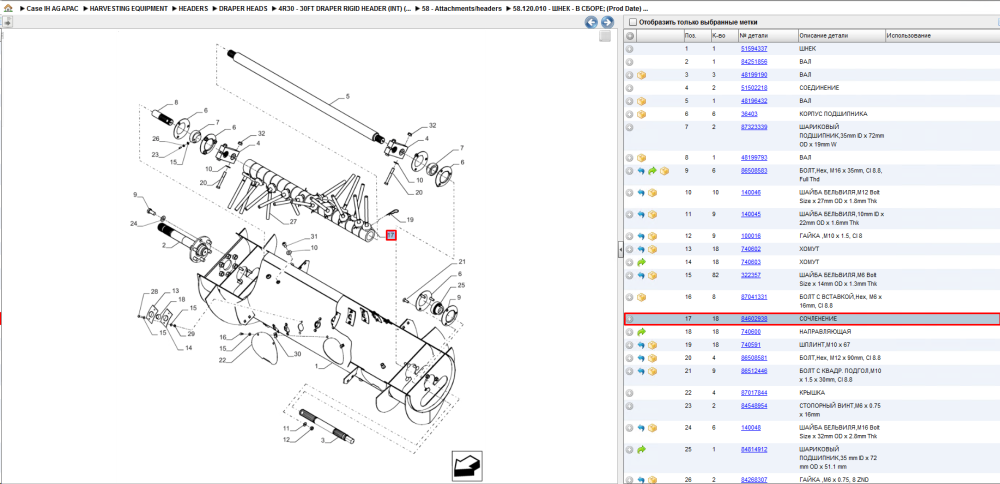Toggle the selection circle for part 84548954
1000x484 pixels.
pyautogui.click(x=629, y=406)
